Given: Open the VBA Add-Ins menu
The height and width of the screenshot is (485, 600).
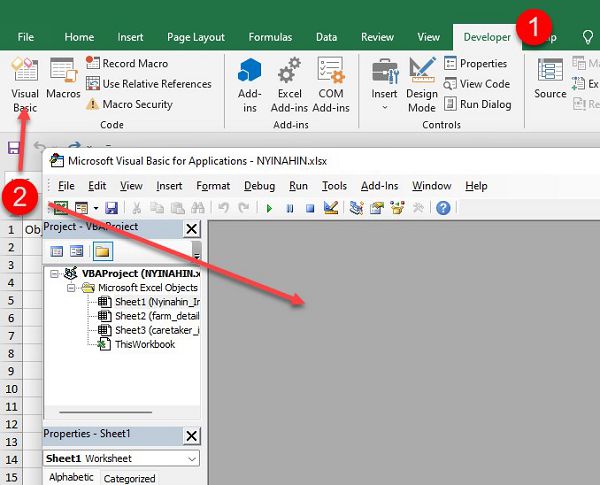Looking at the screenshot, I should [x=380, y=186].
